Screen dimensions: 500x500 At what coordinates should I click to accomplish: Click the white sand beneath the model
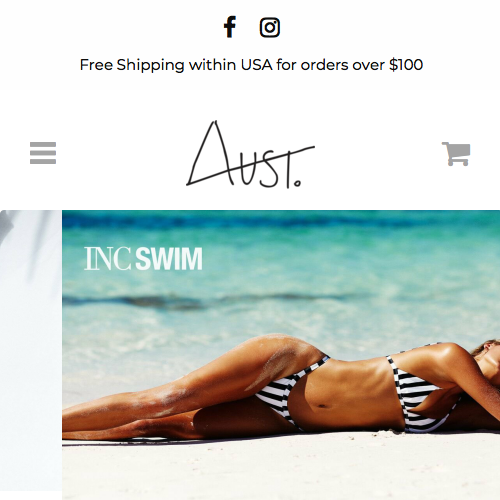tap(280, 470)
